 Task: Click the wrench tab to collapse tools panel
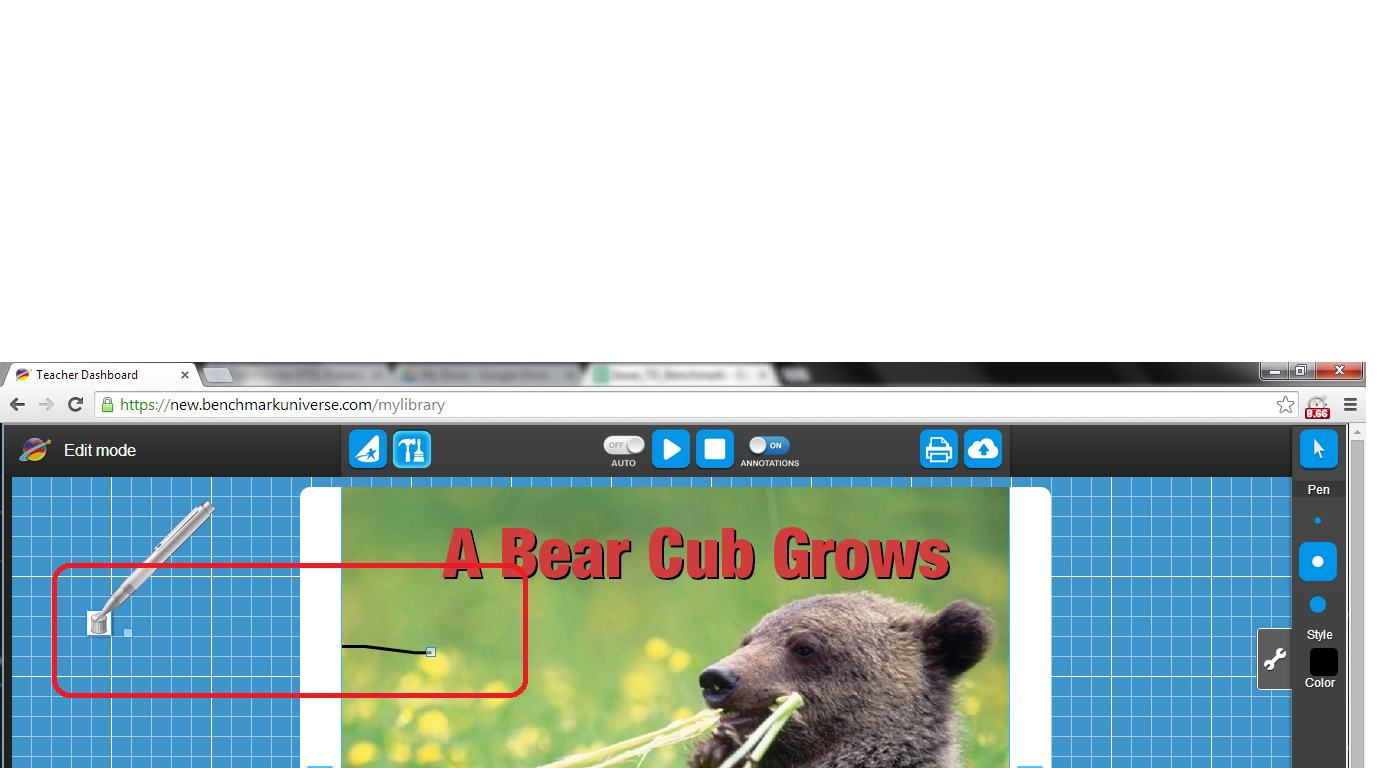pyautogui.click(x=1275, y=659)
